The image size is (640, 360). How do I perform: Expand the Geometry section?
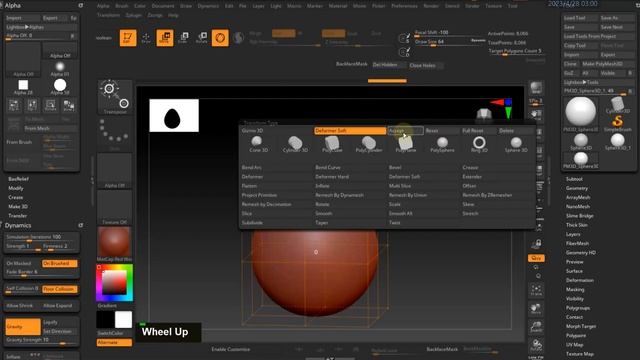click(x=577, y=188)
